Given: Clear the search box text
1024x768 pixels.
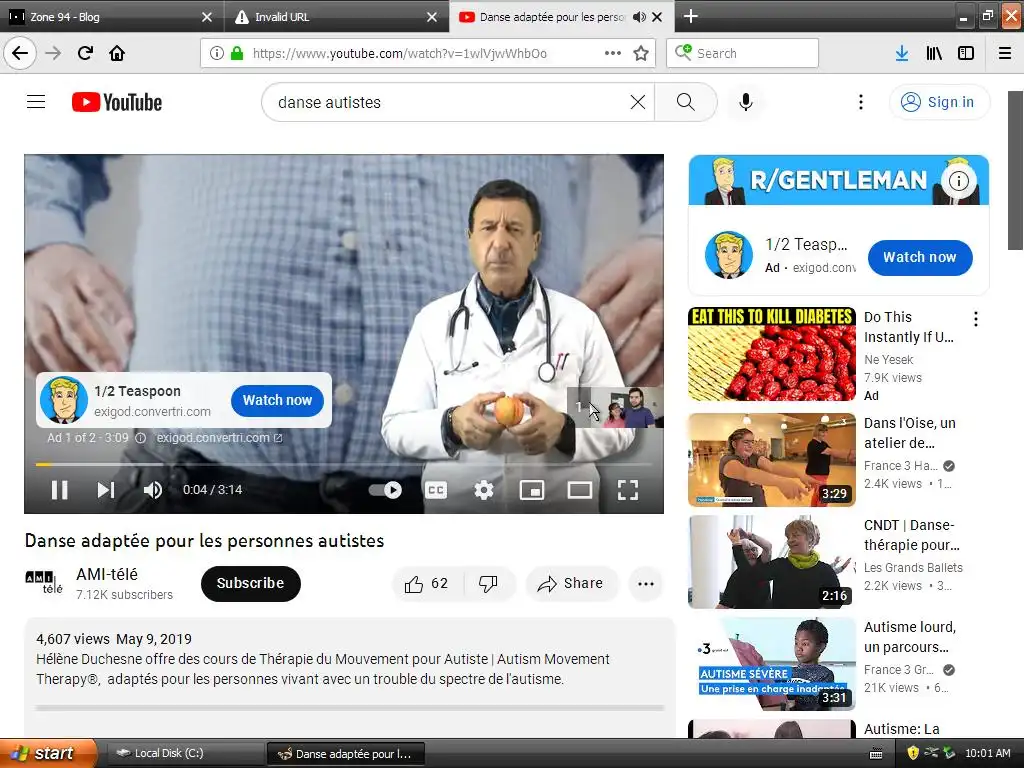Looking at the screenshot, I should coord(637,102).
